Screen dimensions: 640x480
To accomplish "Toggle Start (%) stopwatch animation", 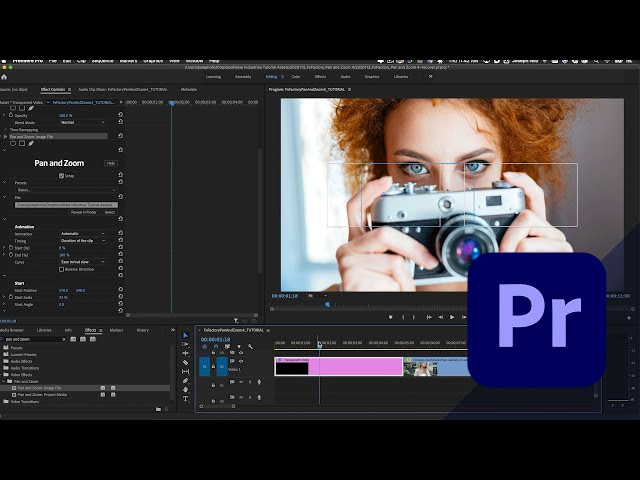I will click(11, 248).
